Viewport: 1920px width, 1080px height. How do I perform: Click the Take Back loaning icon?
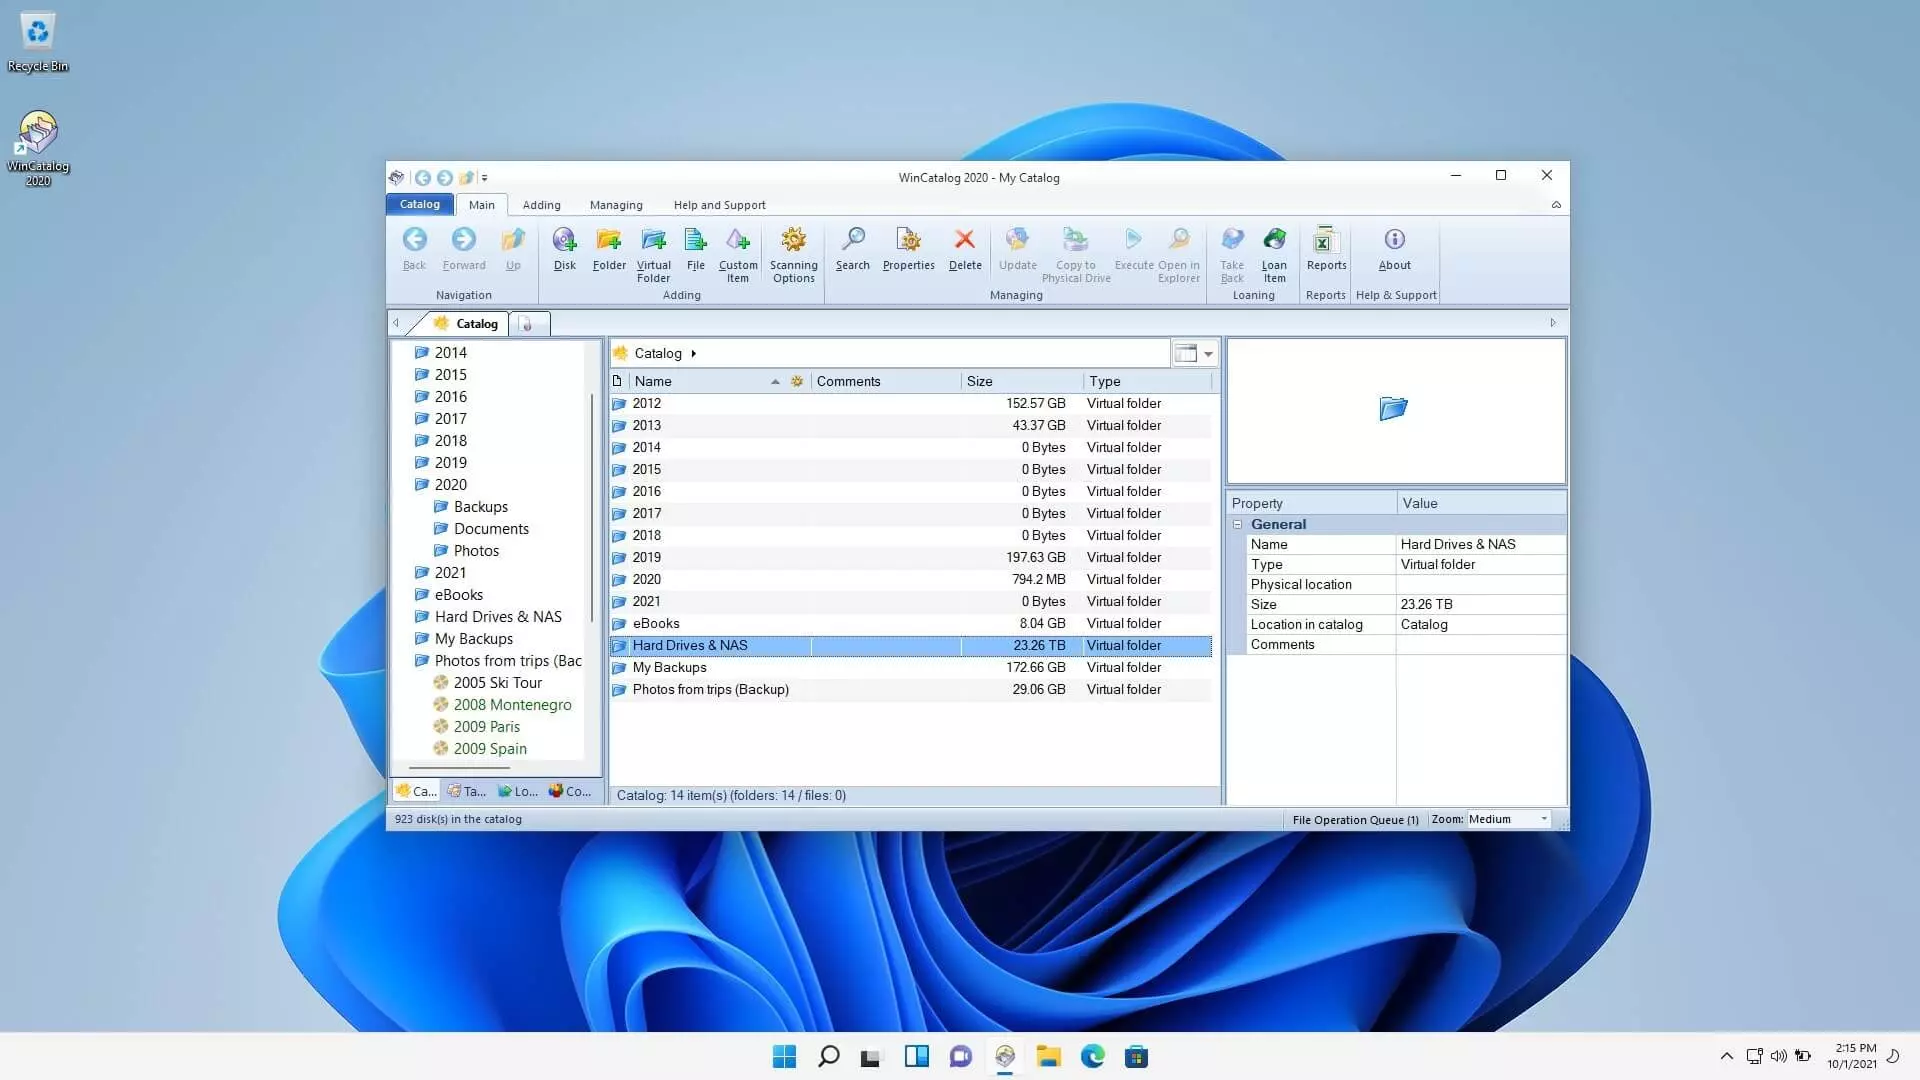[1232, 255]
